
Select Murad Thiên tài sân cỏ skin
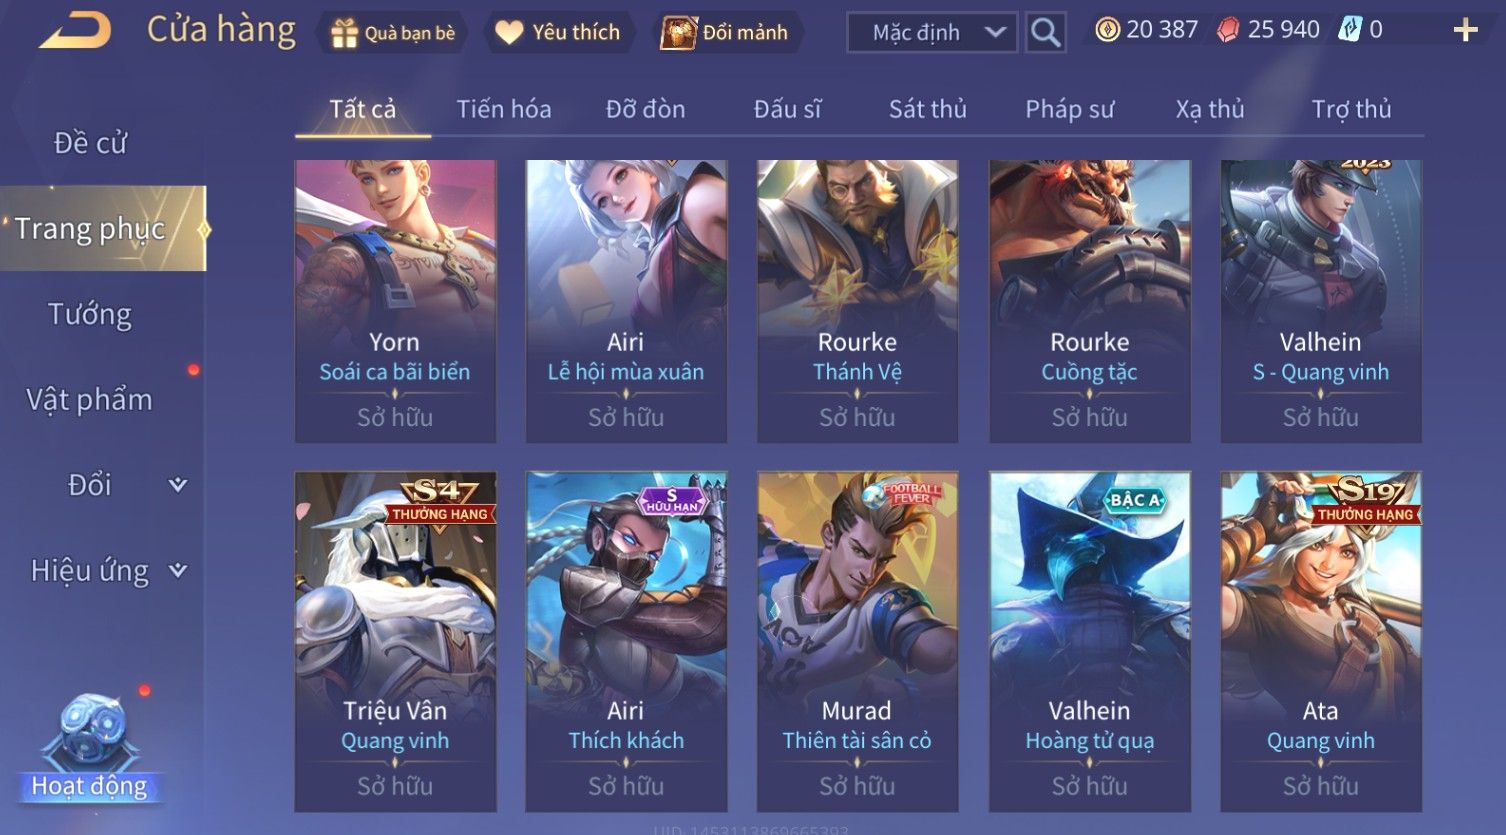[857, 641]
